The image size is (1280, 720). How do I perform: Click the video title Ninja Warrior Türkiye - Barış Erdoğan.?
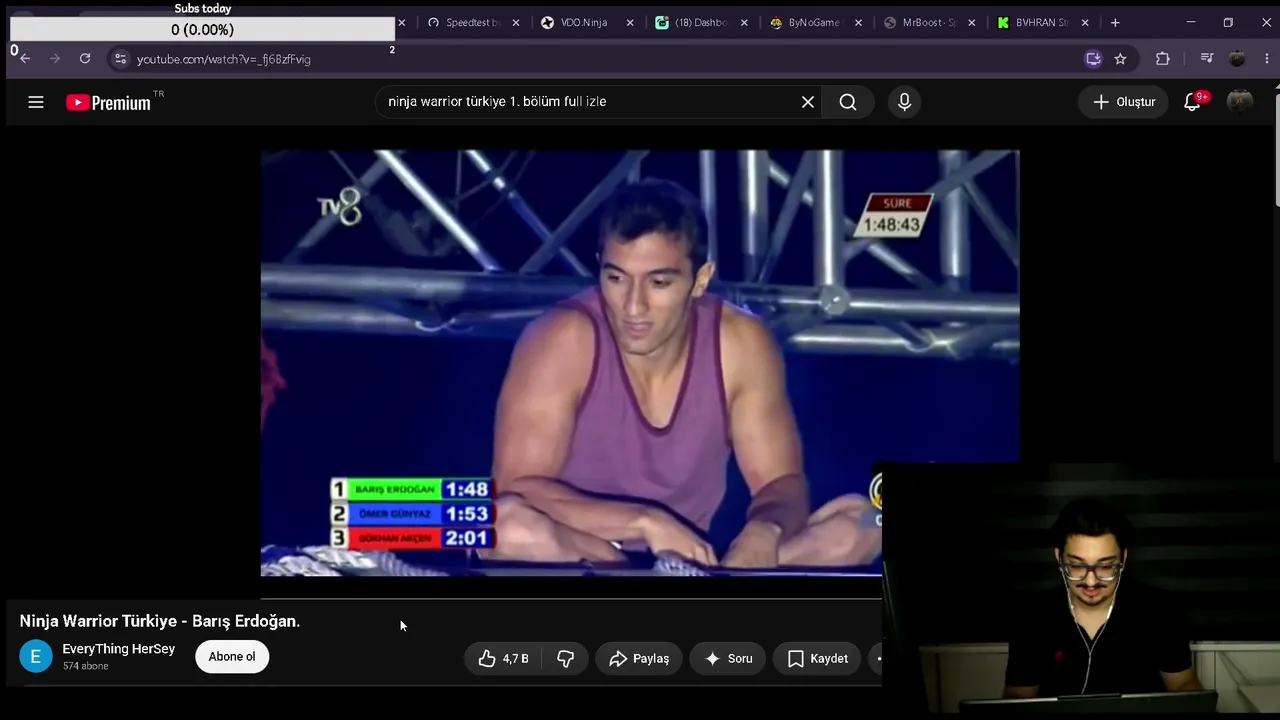coord(160,621)
